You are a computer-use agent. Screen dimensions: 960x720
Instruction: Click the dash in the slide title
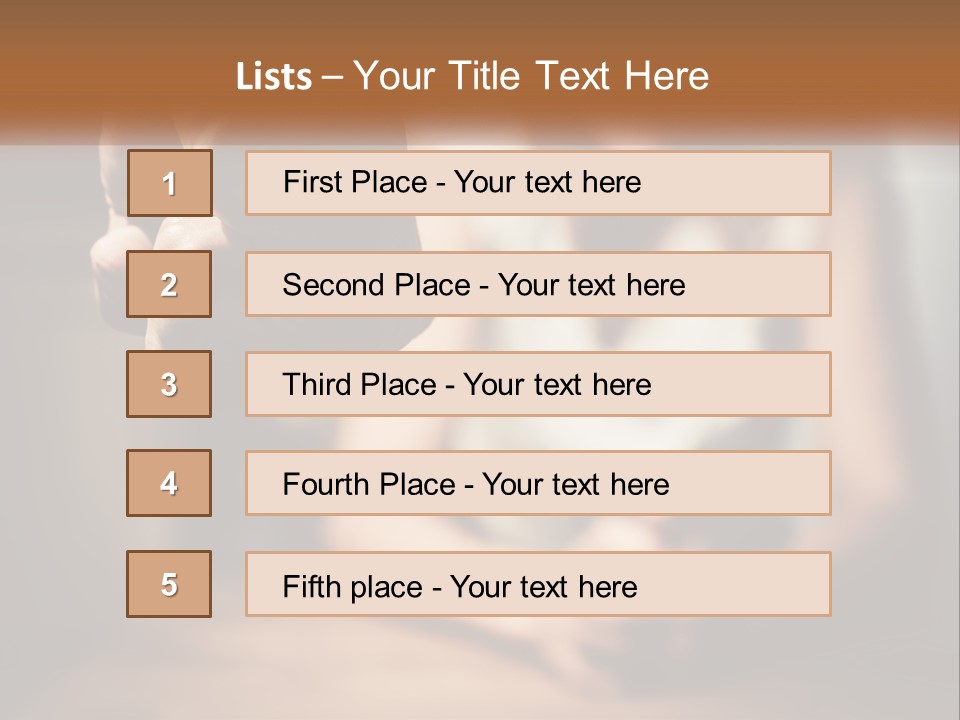[331, 77]
